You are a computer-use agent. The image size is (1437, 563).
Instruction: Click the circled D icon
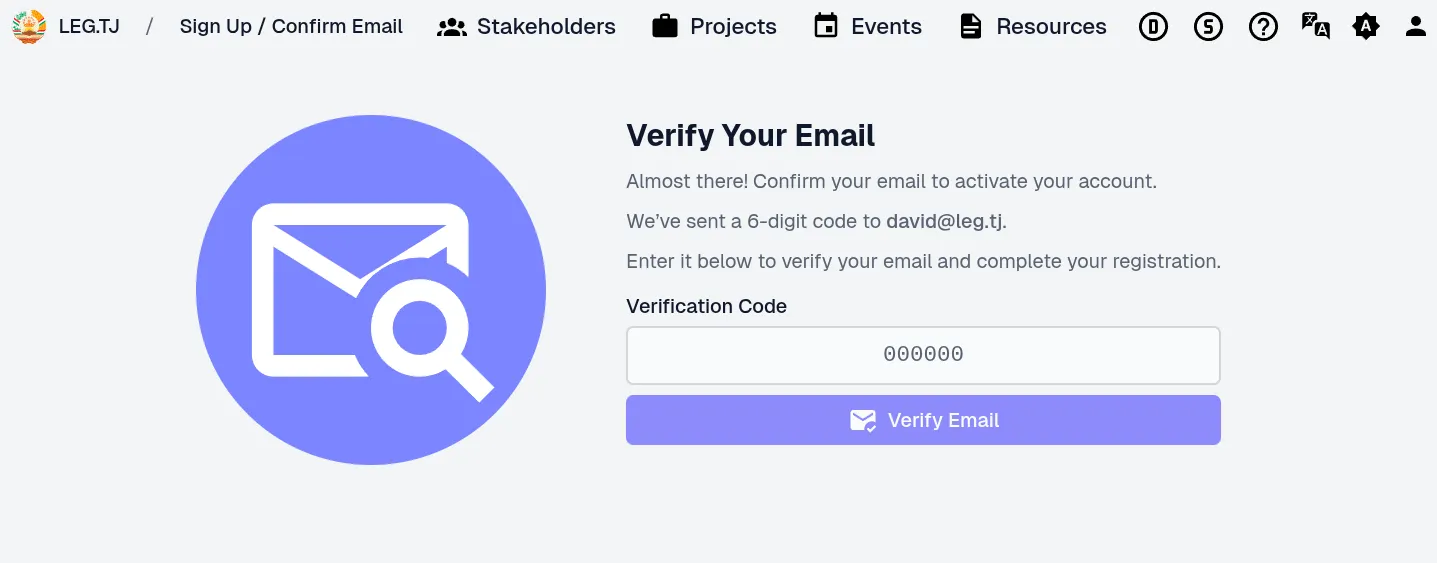pyautogui.click(x=1153, y=27)
